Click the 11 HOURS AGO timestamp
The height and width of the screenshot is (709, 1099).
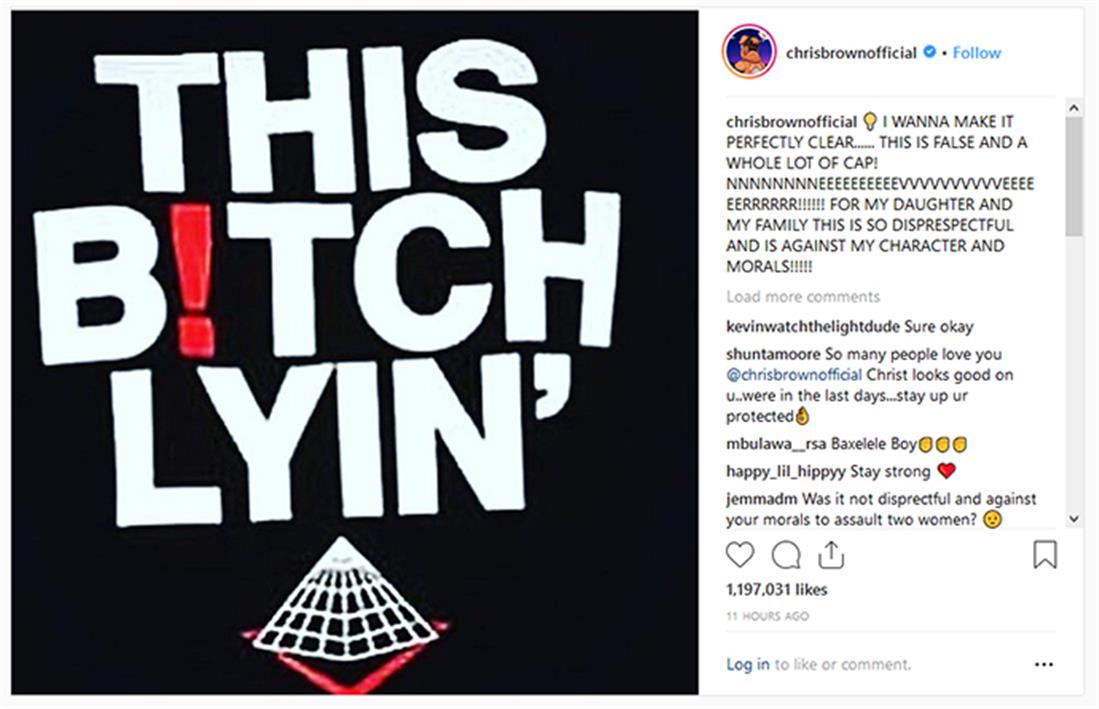click(767, 617)
